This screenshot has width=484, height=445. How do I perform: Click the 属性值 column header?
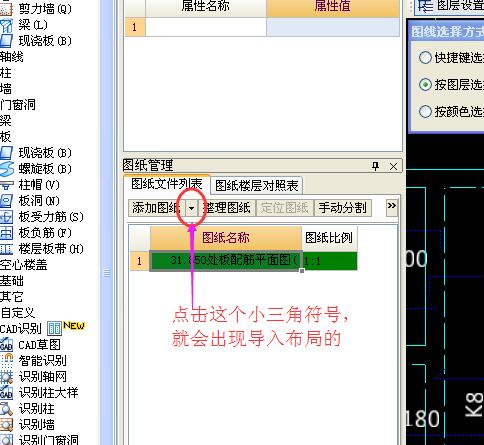333,7
